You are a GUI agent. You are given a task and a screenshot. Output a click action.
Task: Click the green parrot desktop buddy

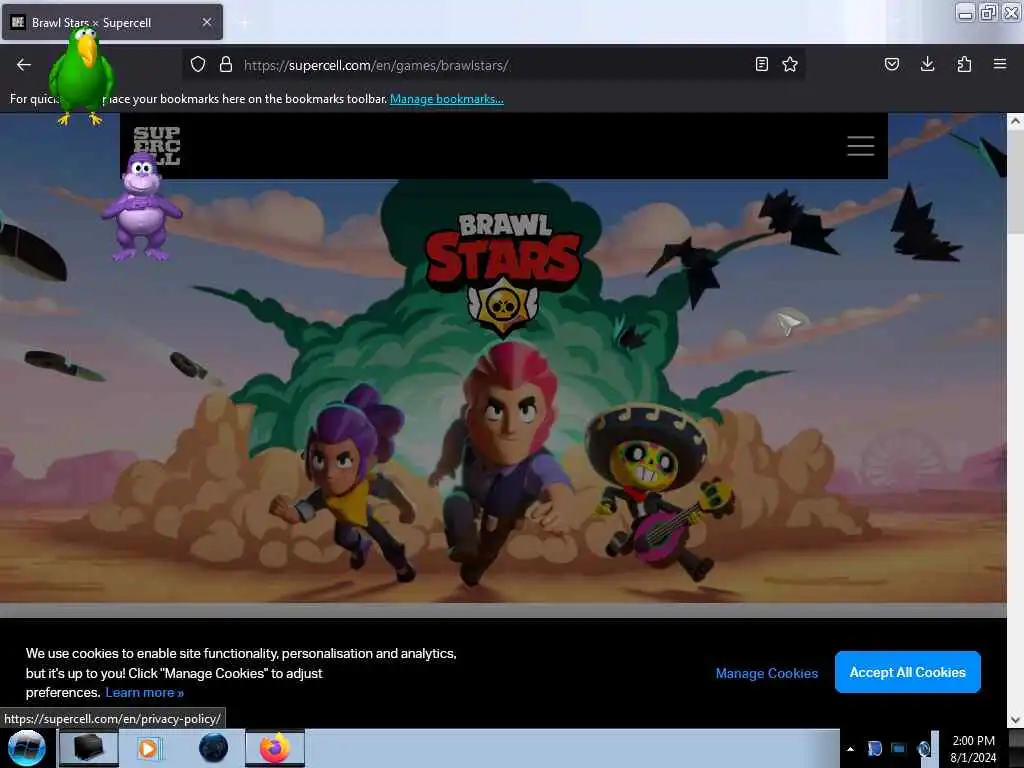[x=82, y=75]
